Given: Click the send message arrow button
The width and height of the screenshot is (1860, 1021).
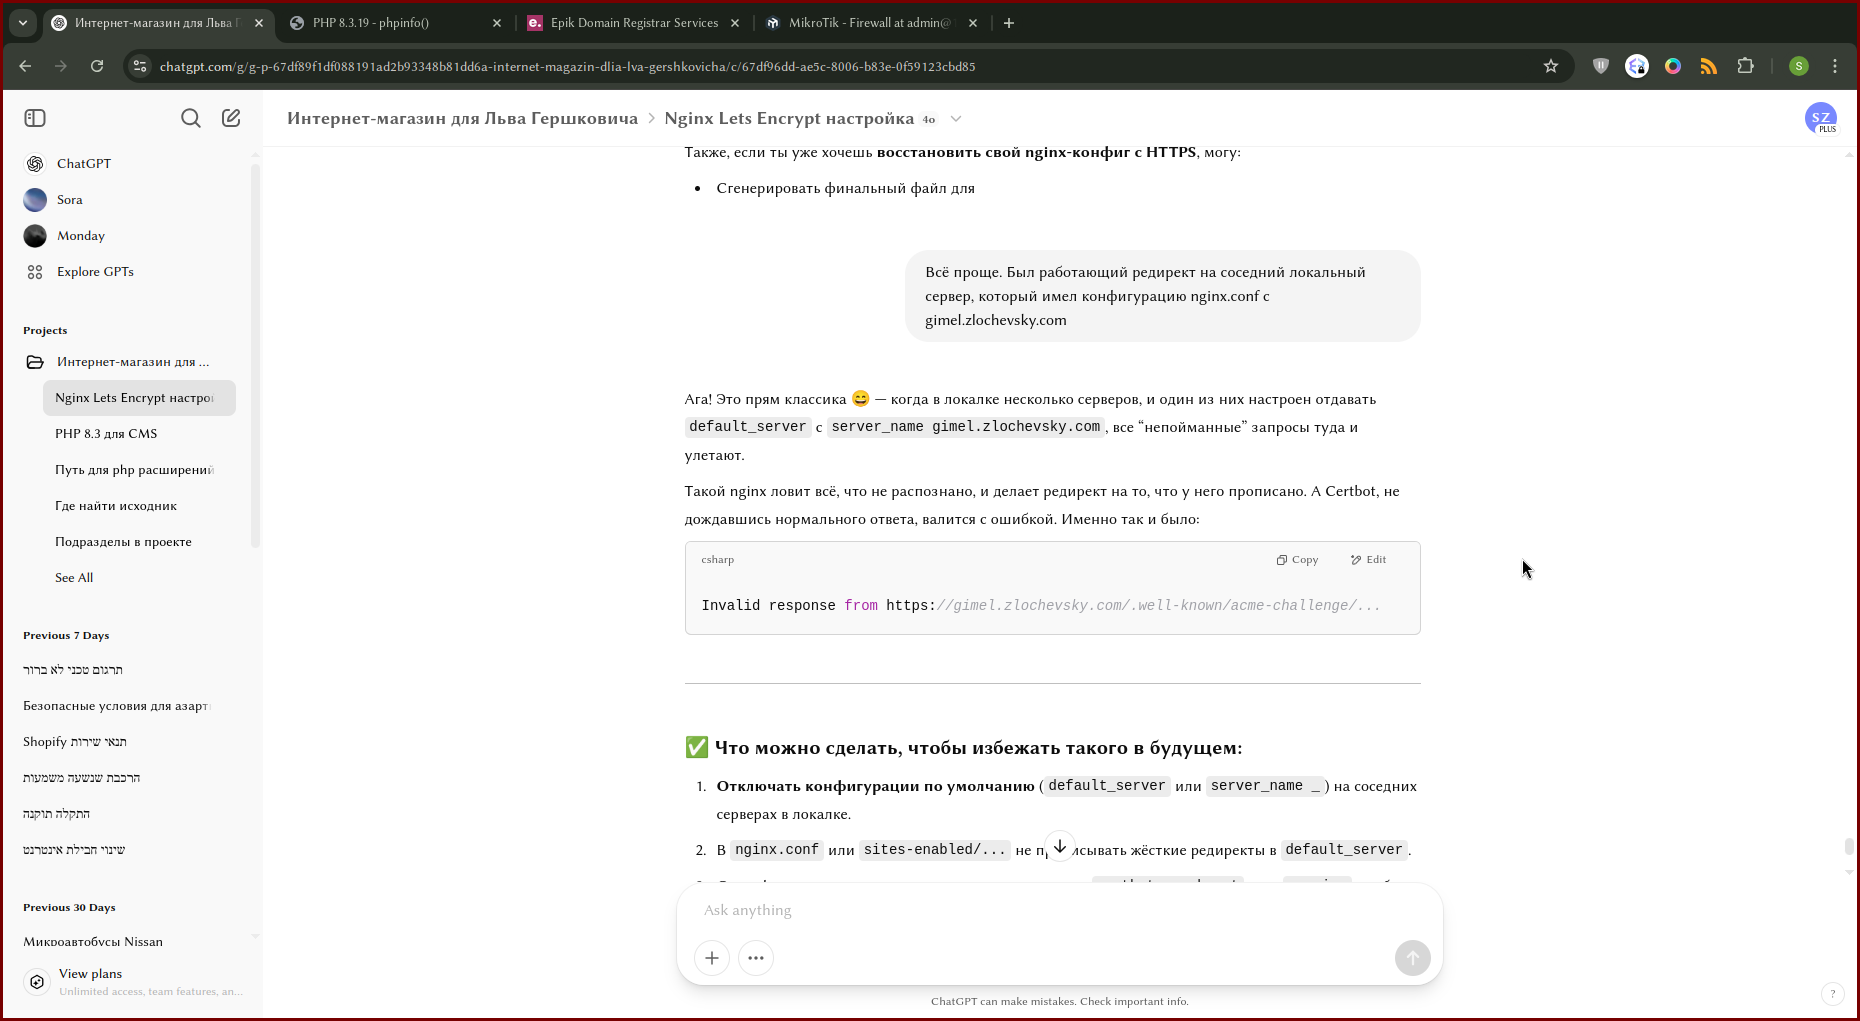Looking at the screenshot, I should click(x=1412, y=958).
